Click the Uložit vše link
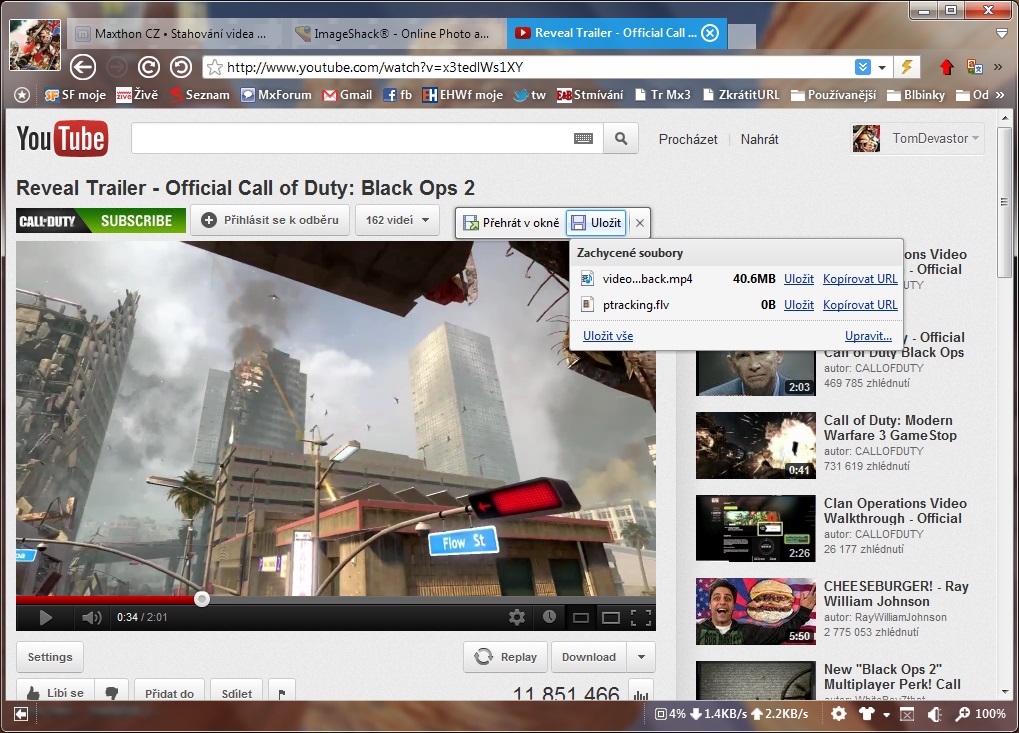The height and width of the screenshot is (733, 1019). click(608, 336)
